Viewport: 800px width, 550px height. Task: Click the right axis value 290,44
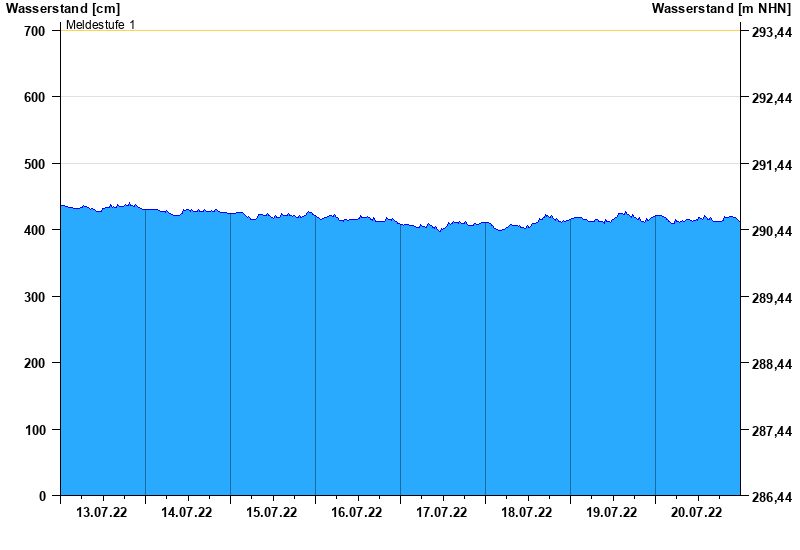[772, 232]
